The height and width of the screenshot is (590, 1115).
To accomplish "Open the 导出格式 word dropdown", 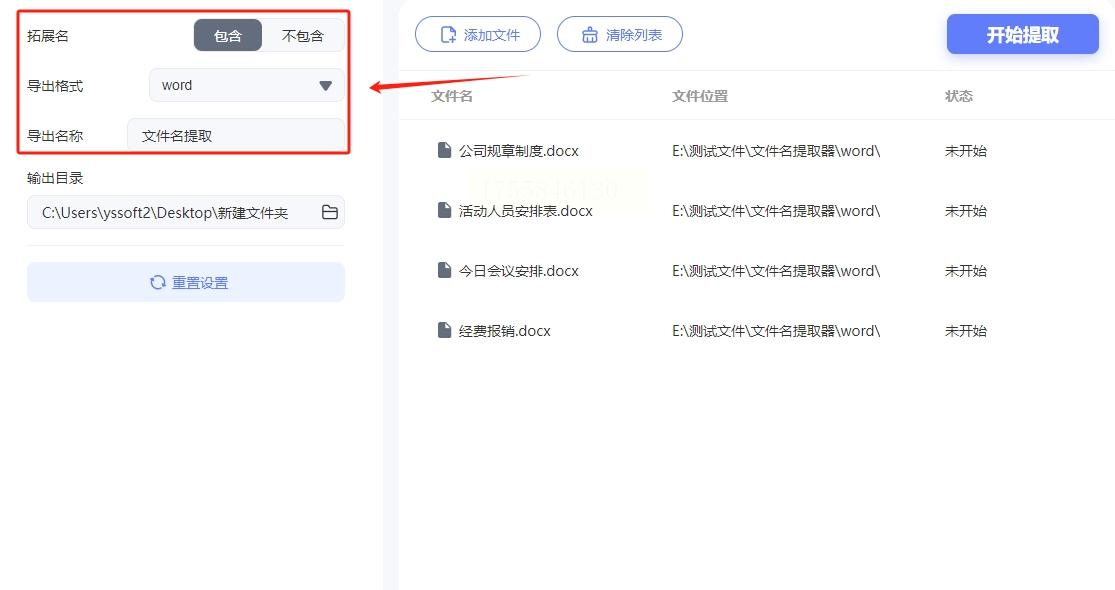I will 247,85.
